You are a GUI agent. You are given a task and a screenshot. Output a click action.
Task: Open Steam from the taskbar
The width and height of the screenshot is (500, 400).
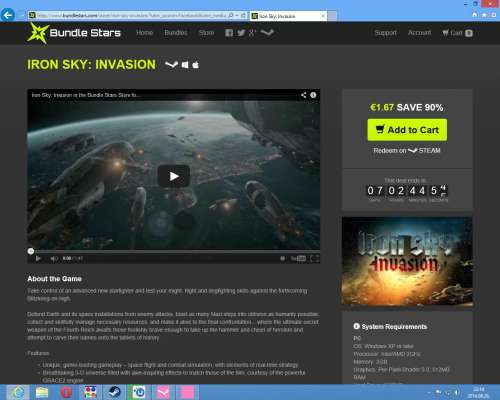[x=114, y=392]
